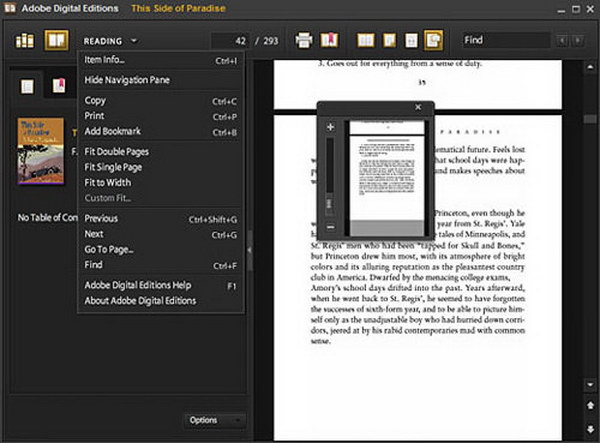Click the page number field showing 42
This screenshot has width=600, height=443.
(x=231, y=41)
